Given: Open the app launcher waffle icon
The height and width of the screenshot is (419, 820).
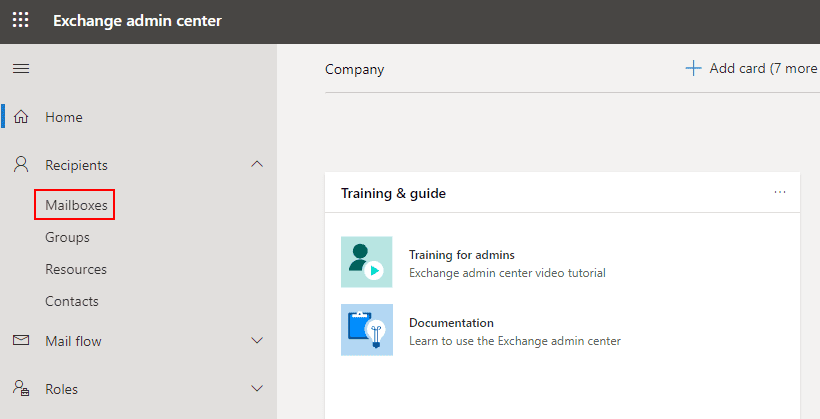Looking at the screenshot, I should (x=21, y=21).
